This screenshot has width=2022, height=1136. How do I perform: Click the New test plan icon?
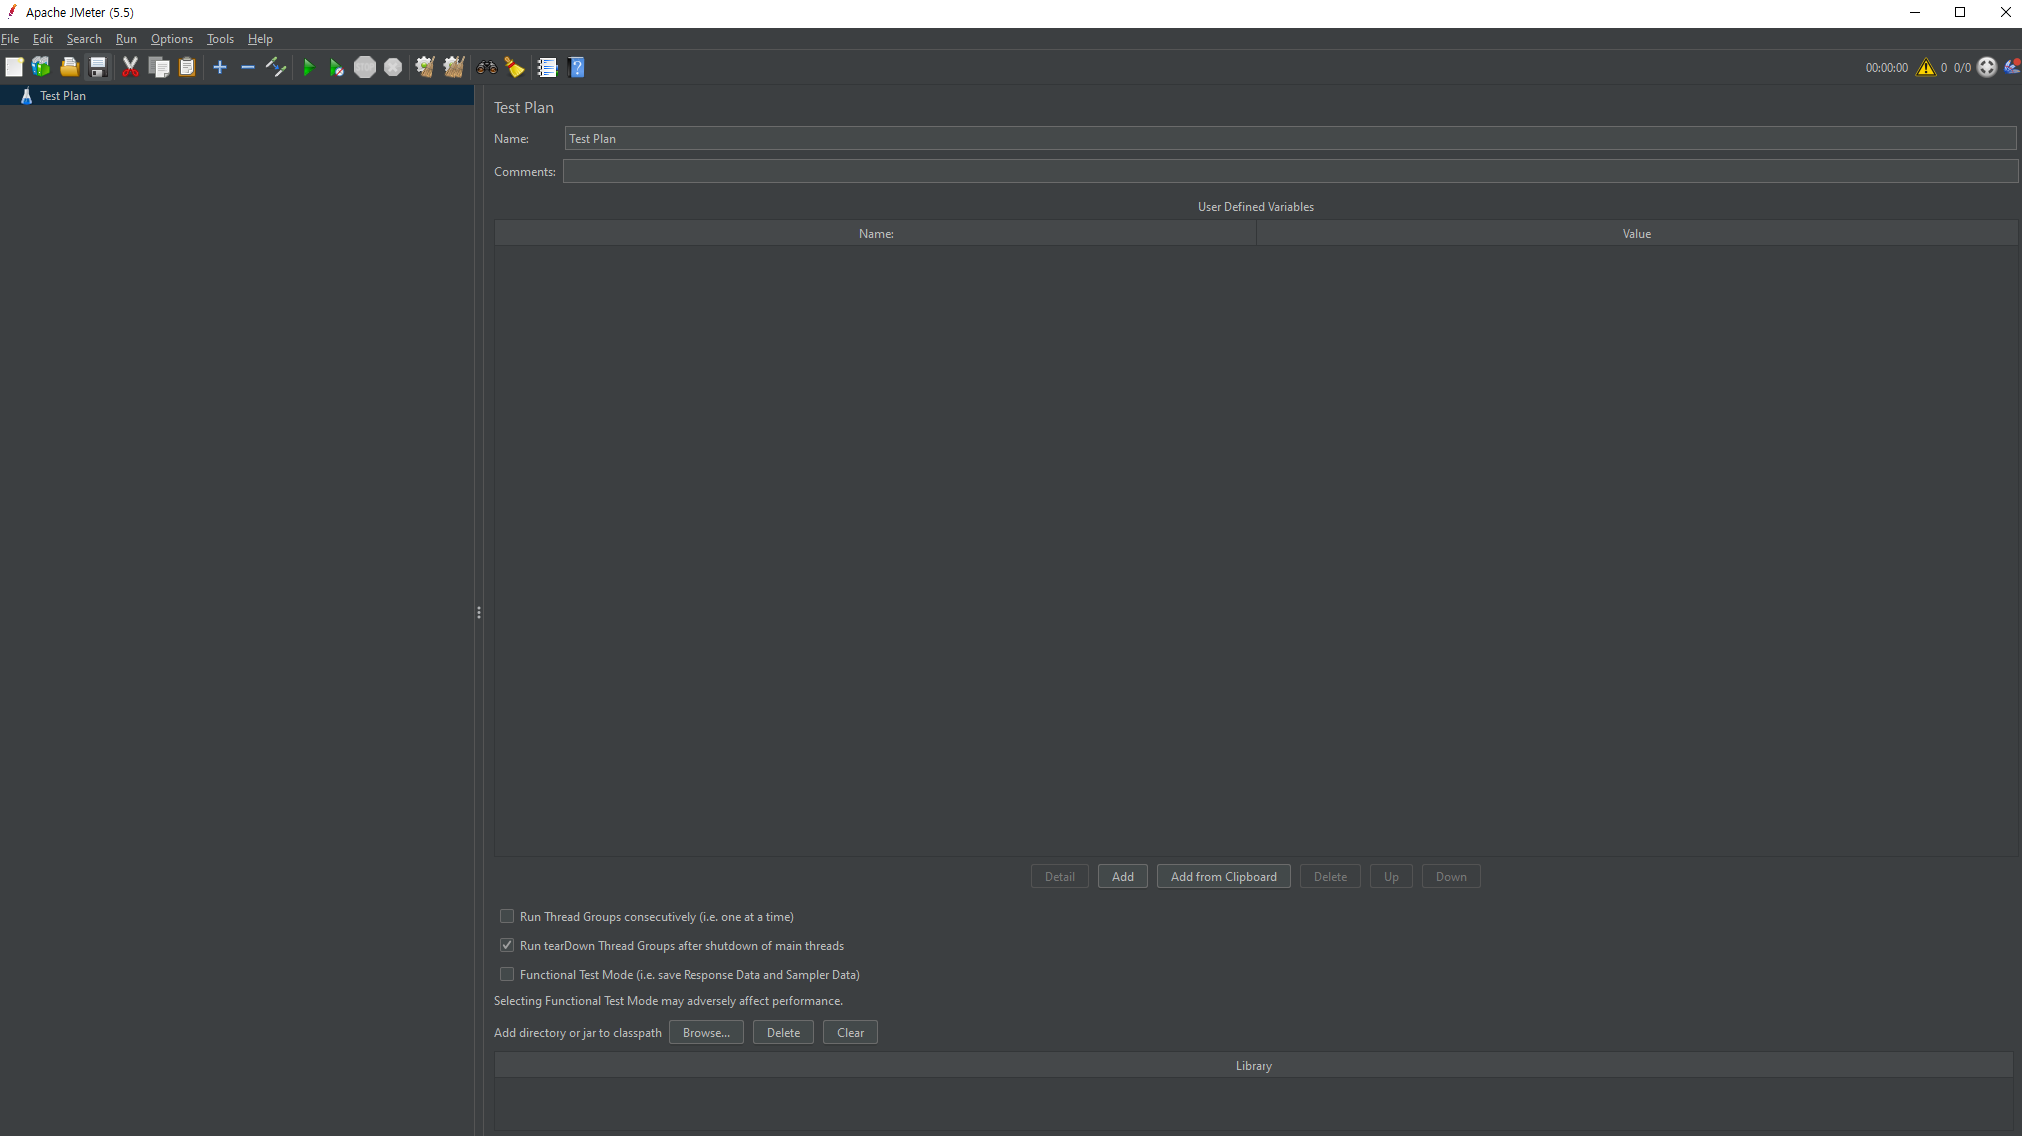click(14, 67)
